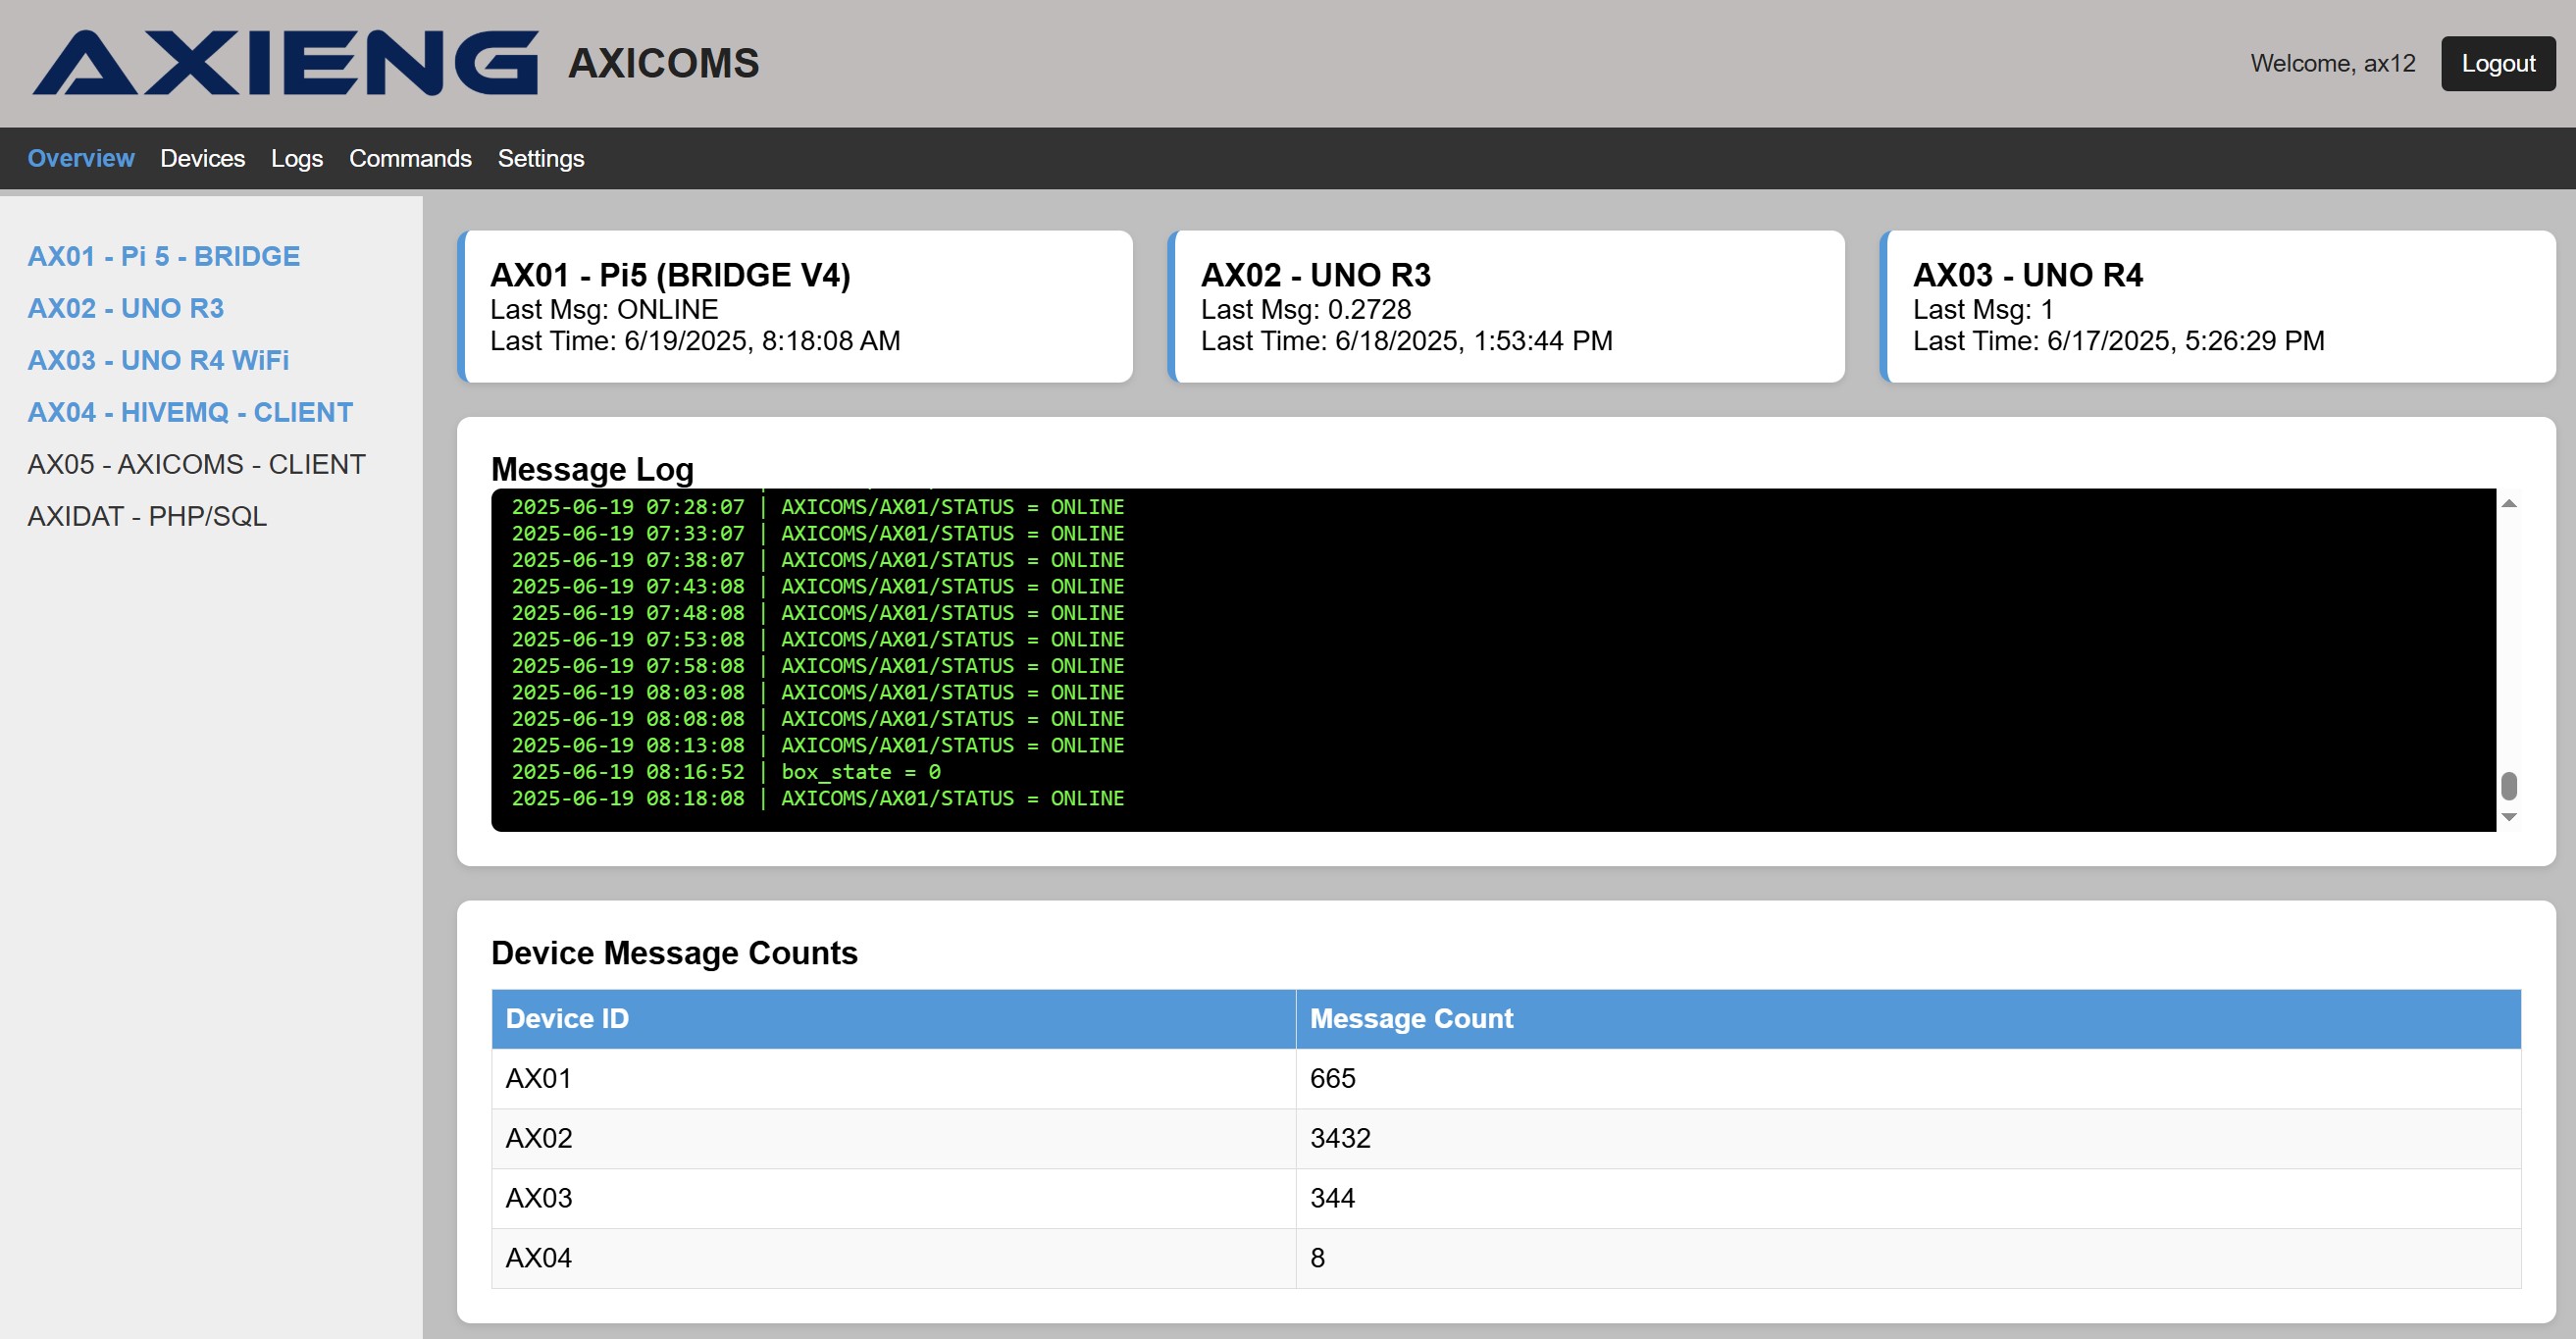The image size is (2576, 1339).
Task: Open AX01 - Pi 5 - BRIDGE from sidebar
Action: [163, 256]
